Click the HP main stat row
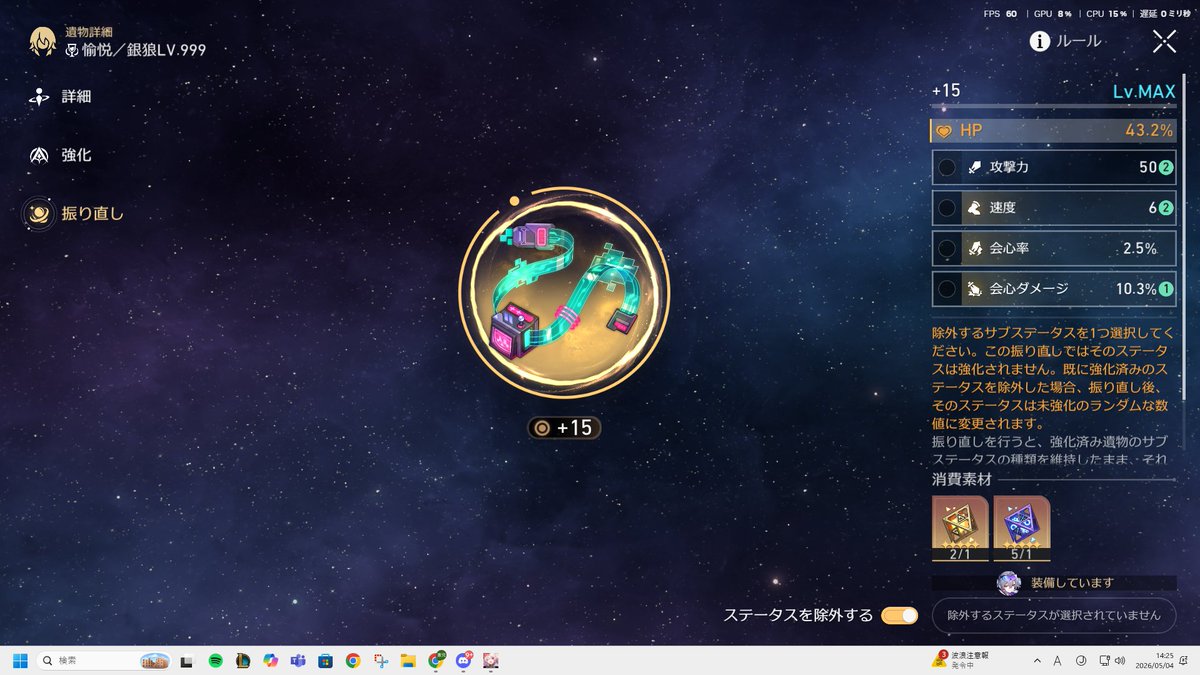1200x675 pixels. click(1054, 131)
